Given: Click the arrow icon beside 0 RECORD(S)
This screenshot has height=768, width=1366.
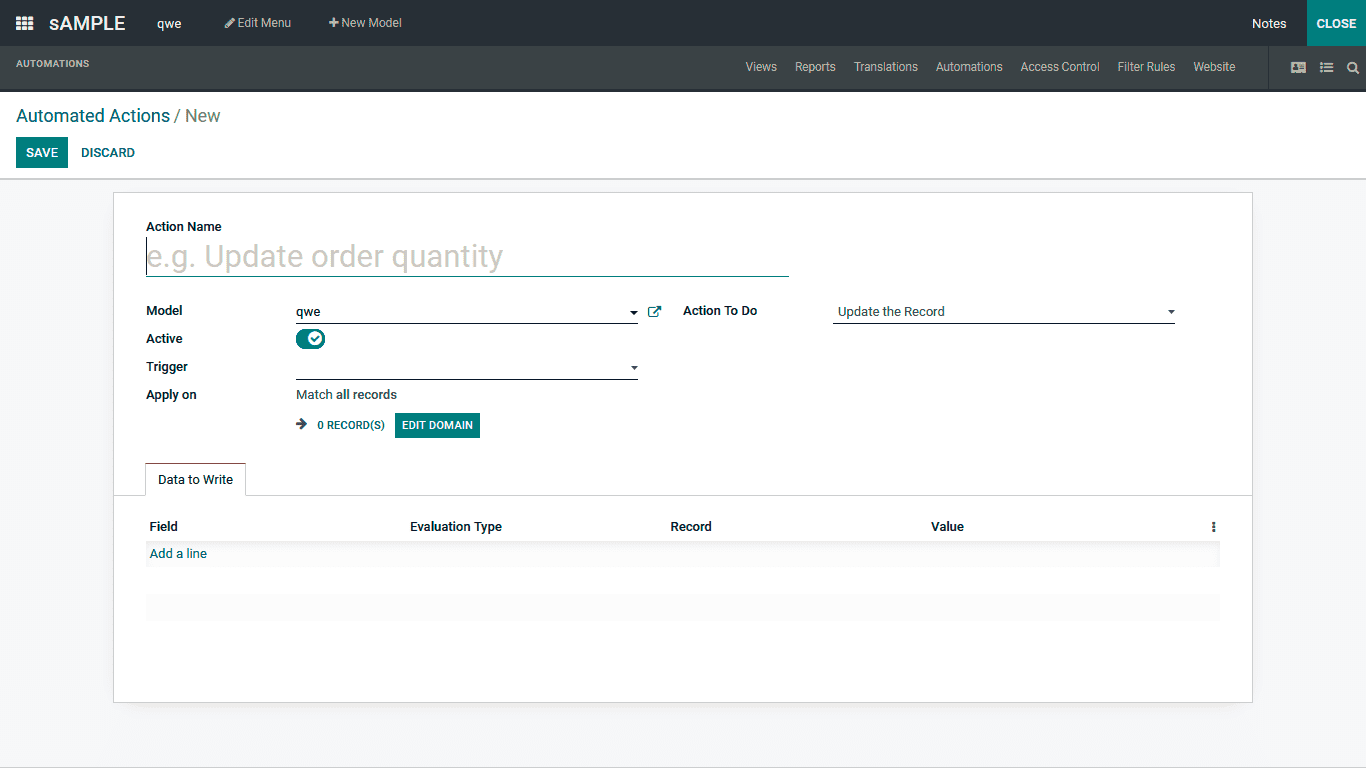Looking at the screenshot, I should click(x=301, y=424).
